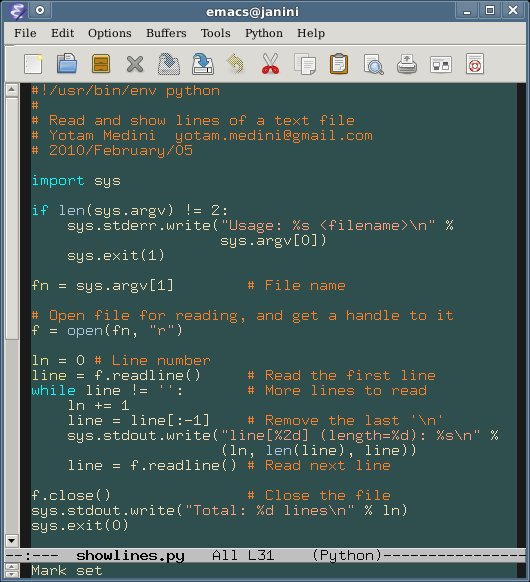
Task: Save the current buffer via the toolbar
Action: point(169,64)
